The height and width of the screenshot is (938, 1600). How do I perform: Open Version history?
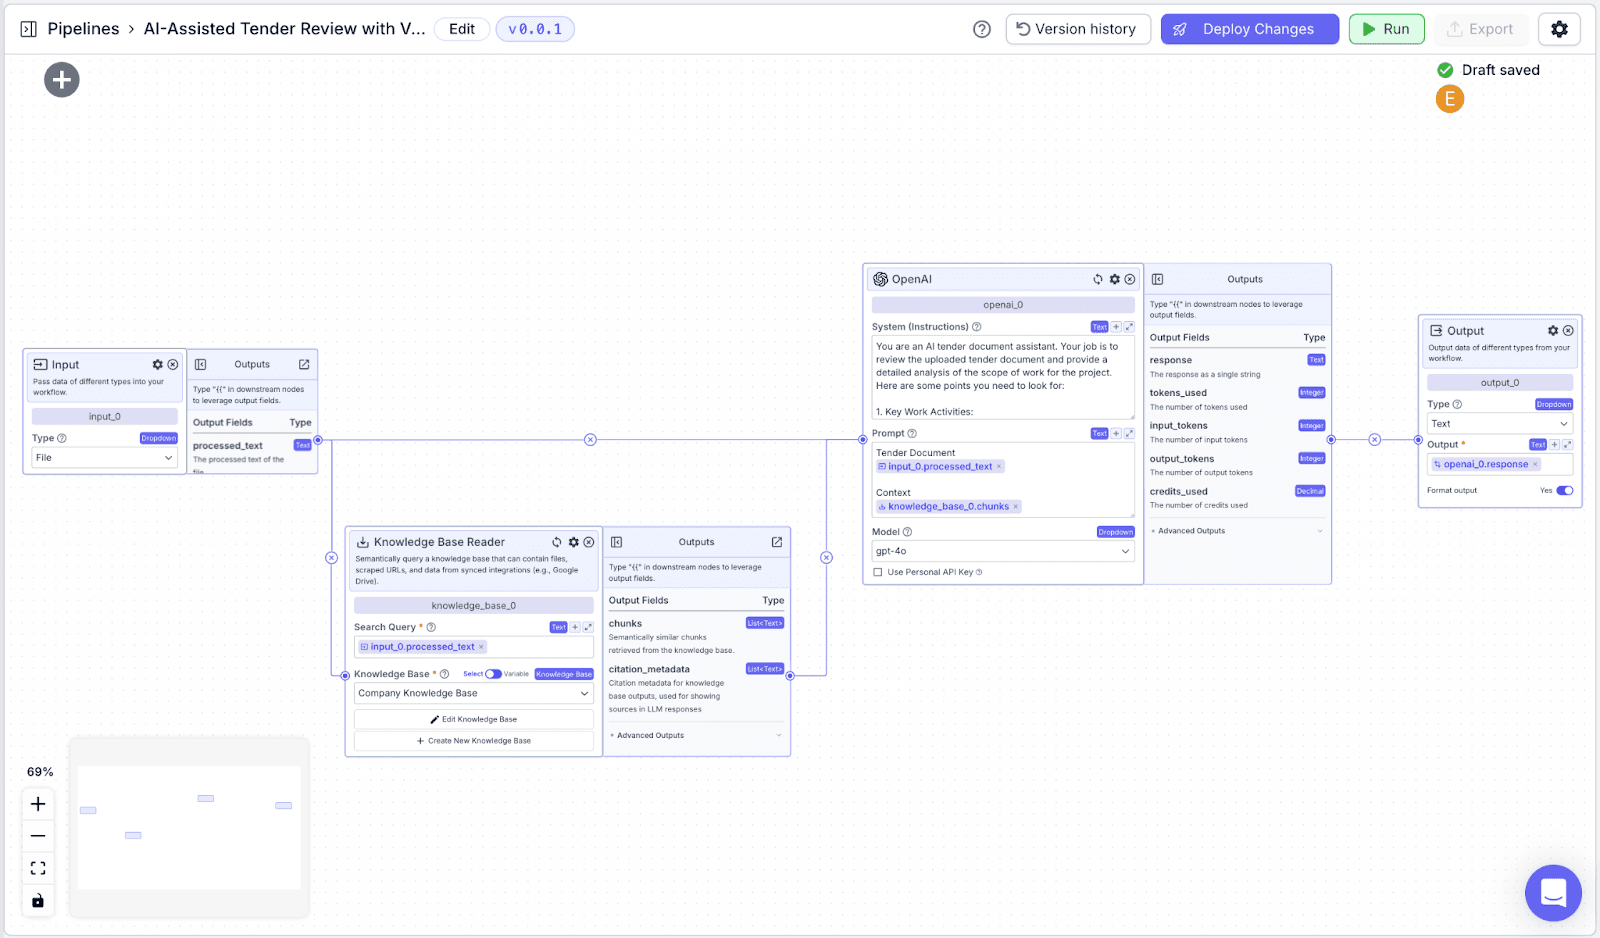(x=1078, y=29)
